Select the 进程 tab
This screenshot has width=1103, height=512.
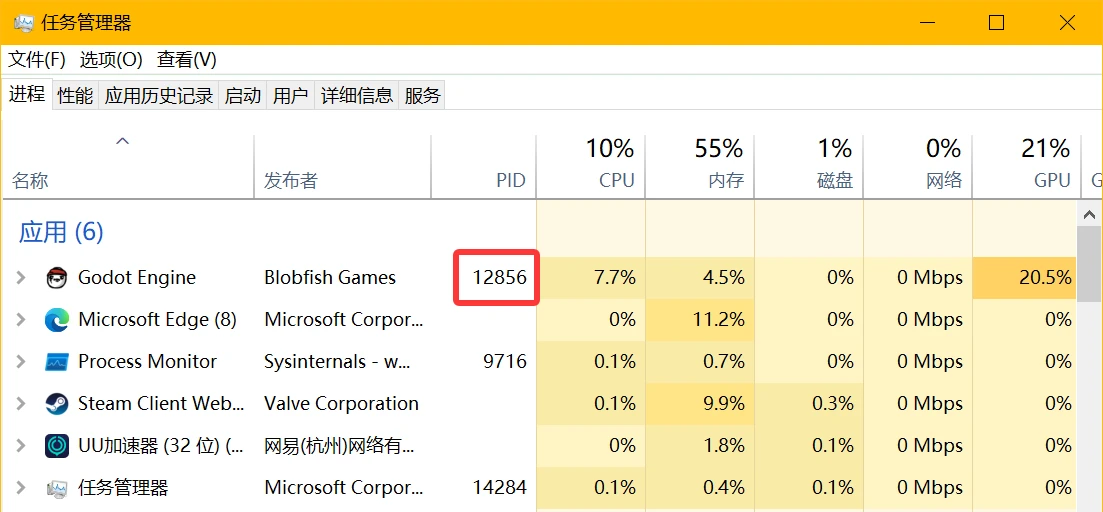pyautogui.click(x=27, y=94)
